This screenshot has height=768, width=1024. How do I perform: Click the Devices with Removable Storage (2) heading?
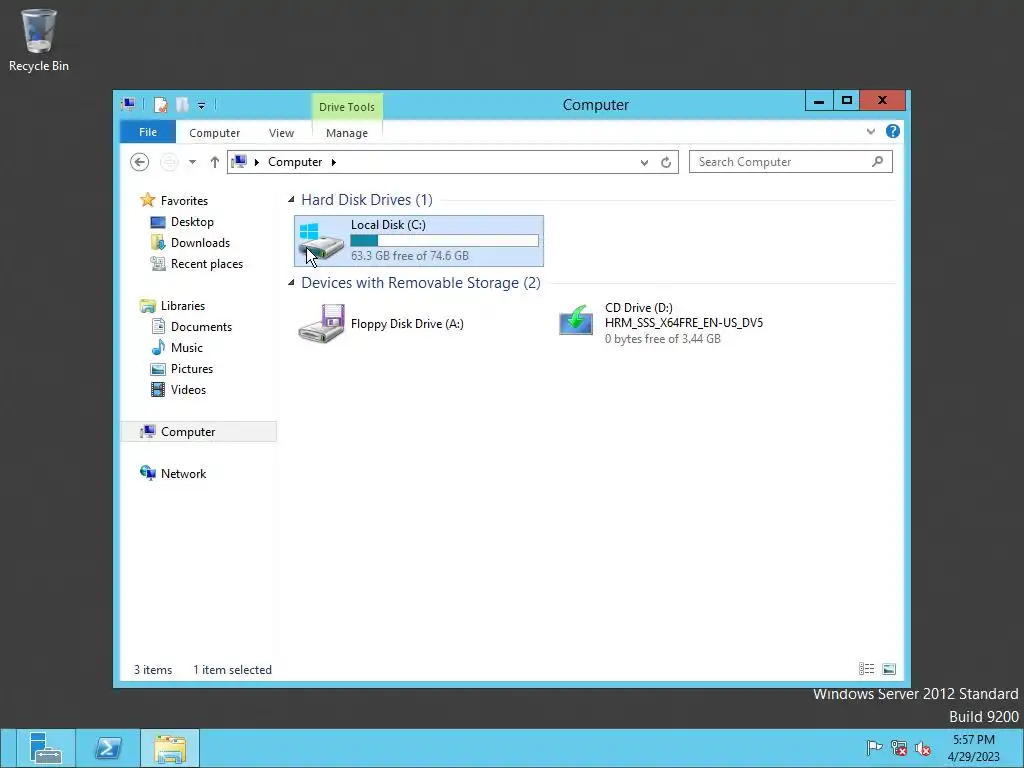pos(421,283)
